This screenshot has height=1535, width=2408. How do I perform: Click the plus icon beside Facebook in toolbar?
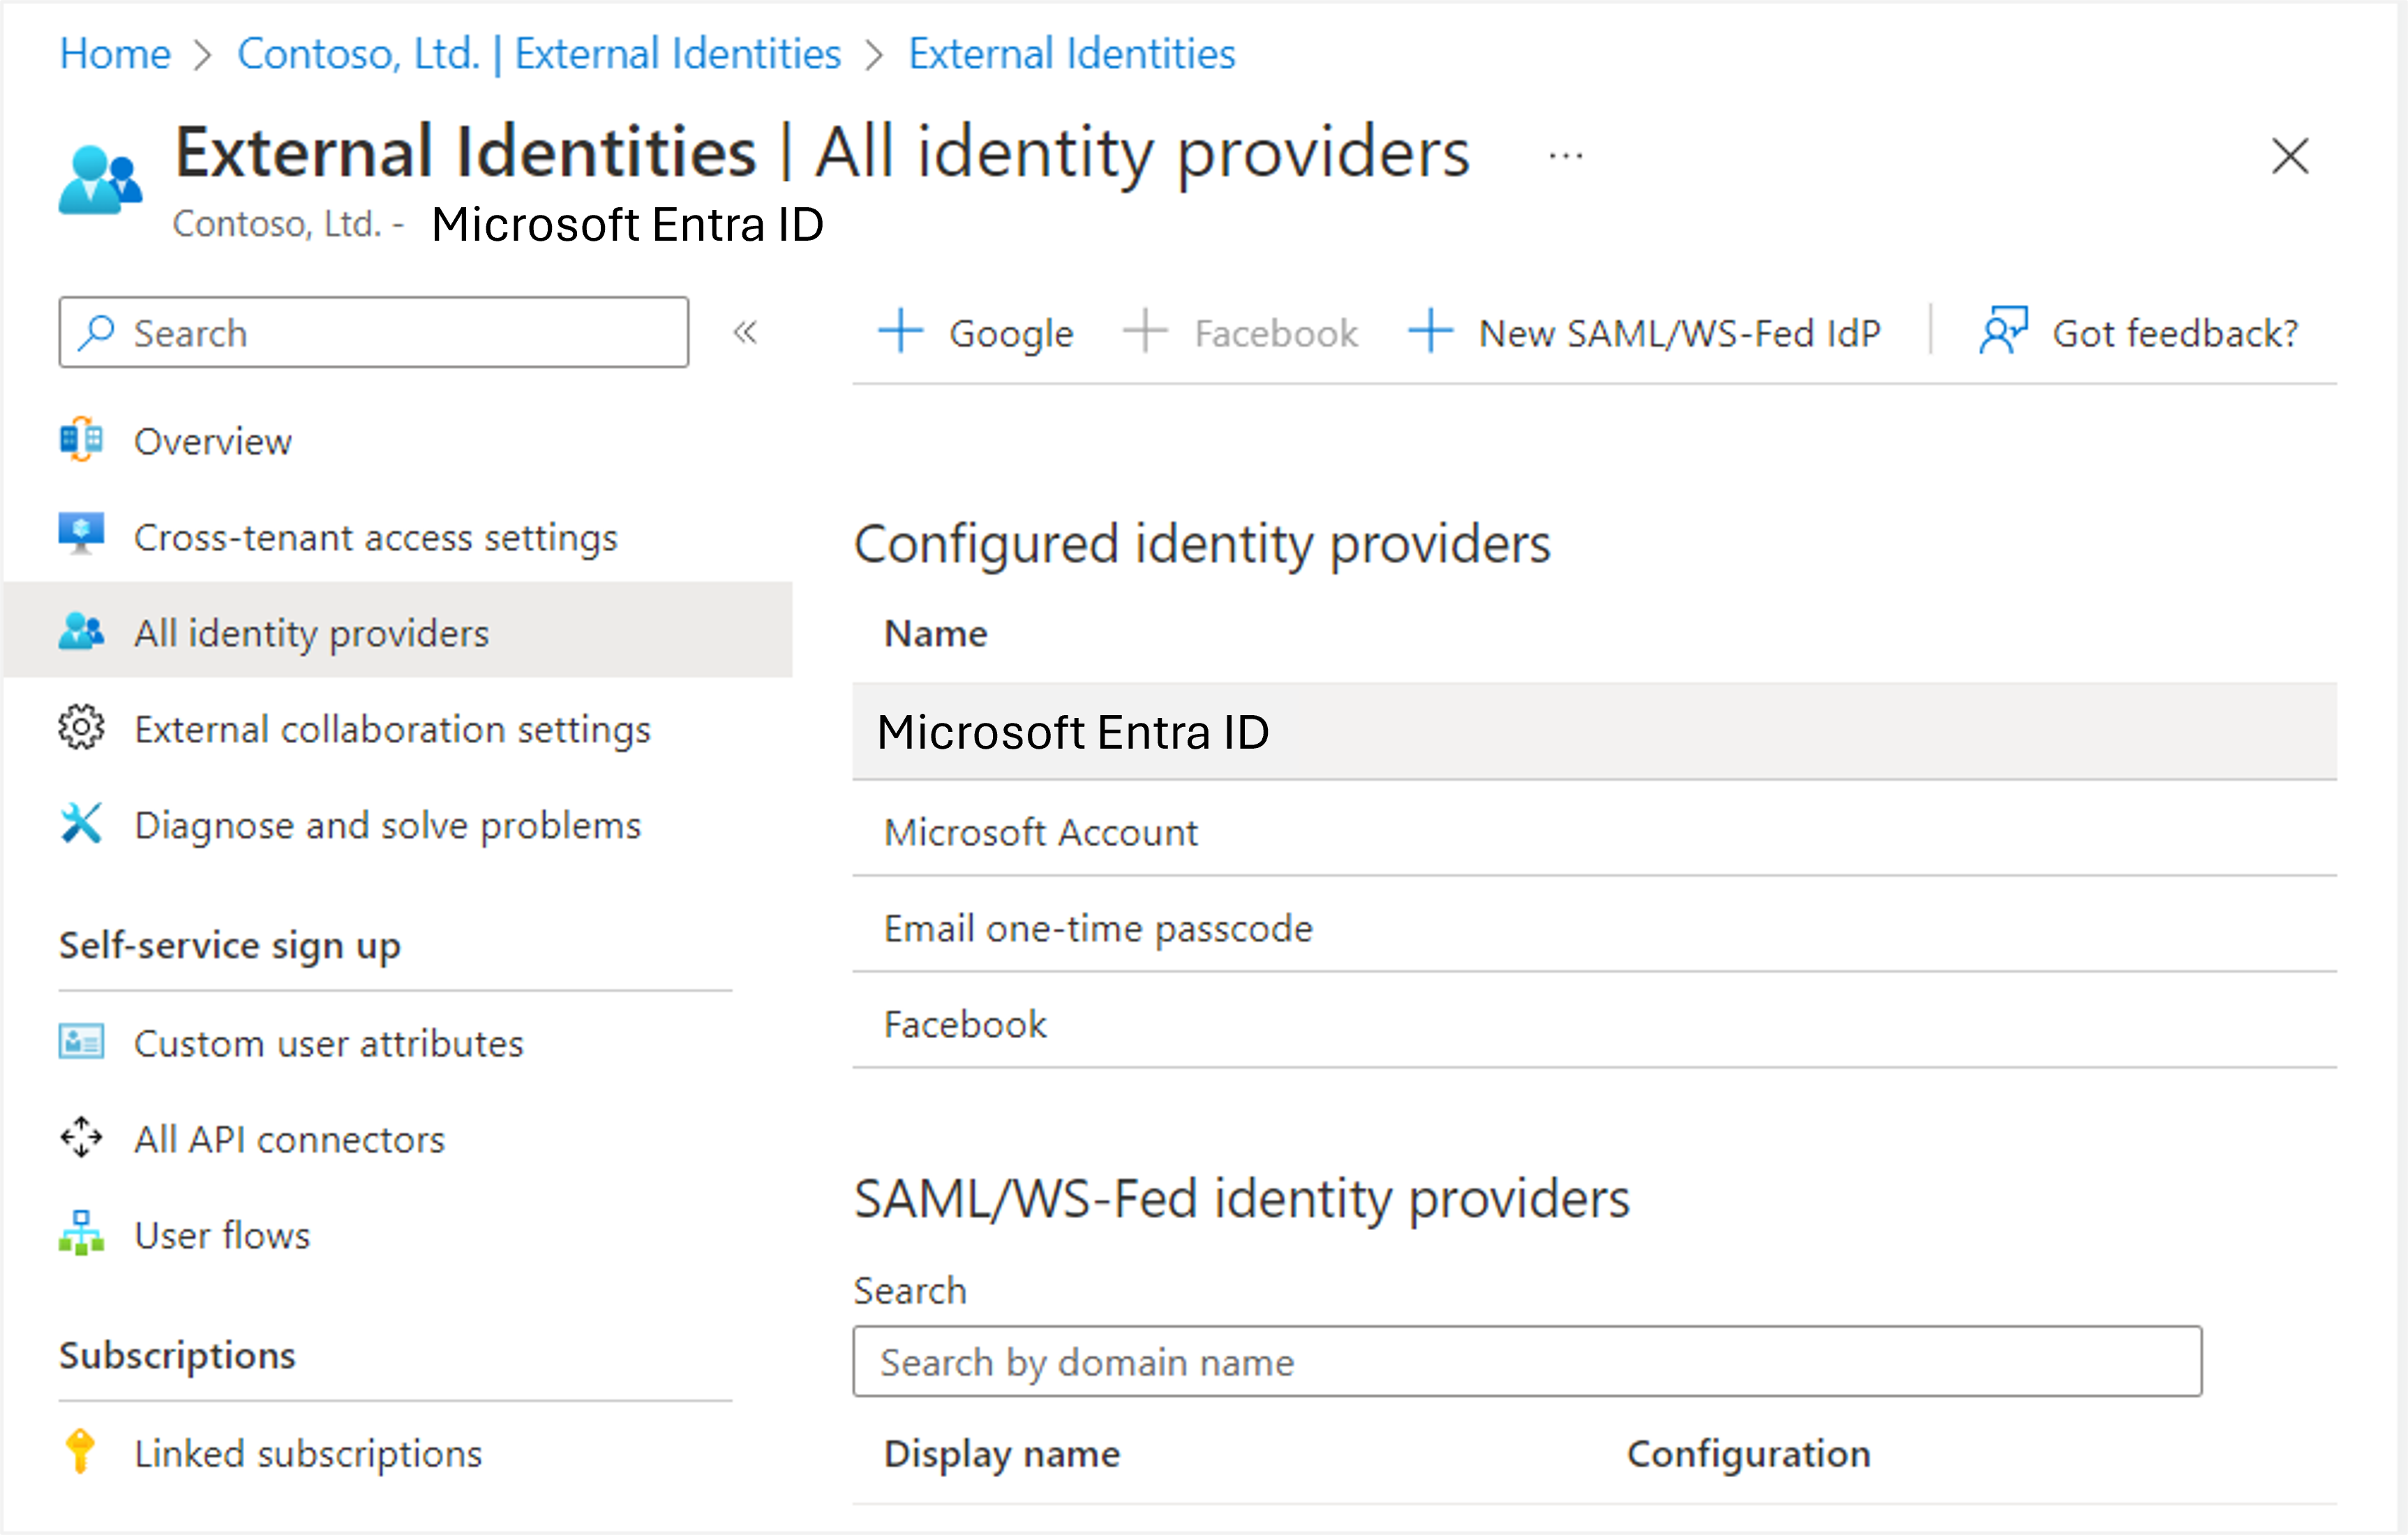click(1145, 330)
